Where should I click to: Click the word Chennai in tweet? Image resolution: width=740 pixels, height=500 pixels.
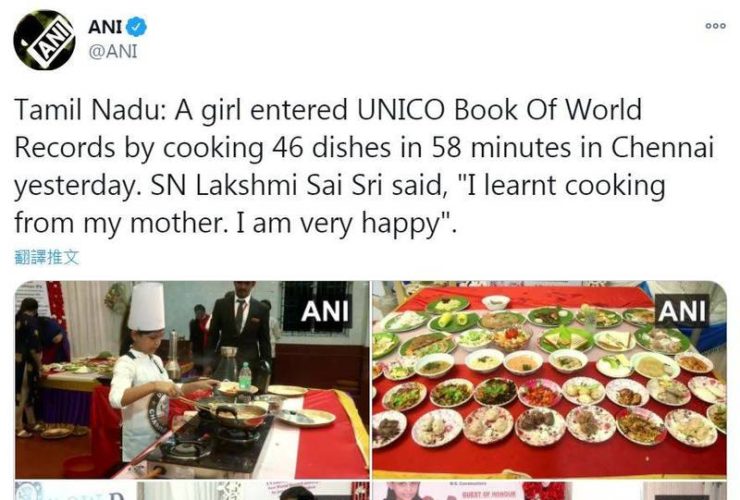(662, 147)
